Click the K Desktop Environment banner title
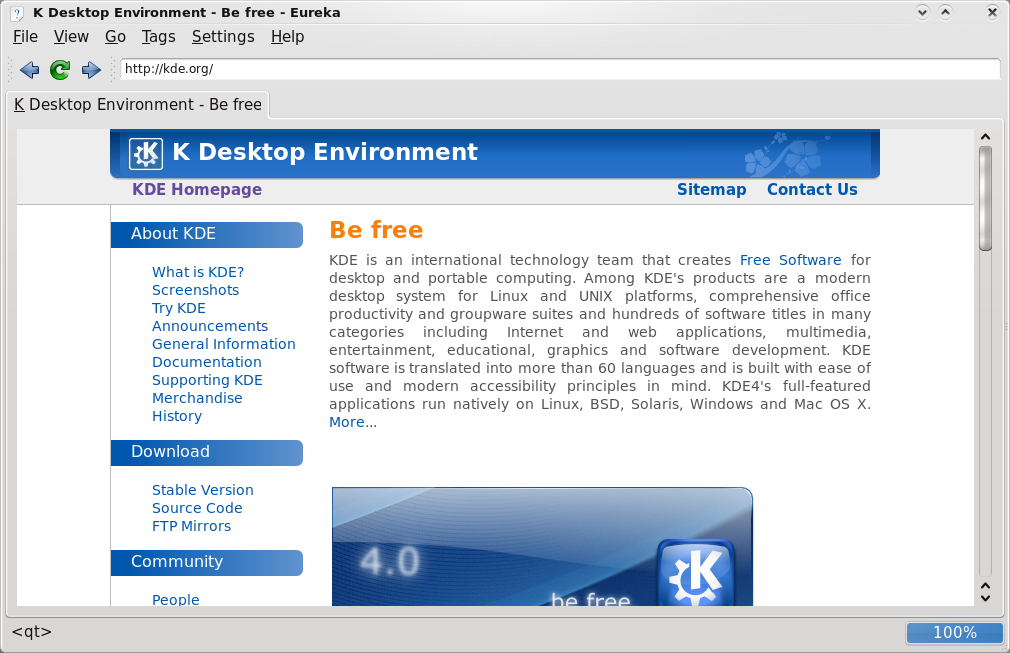 pos(325,152)
